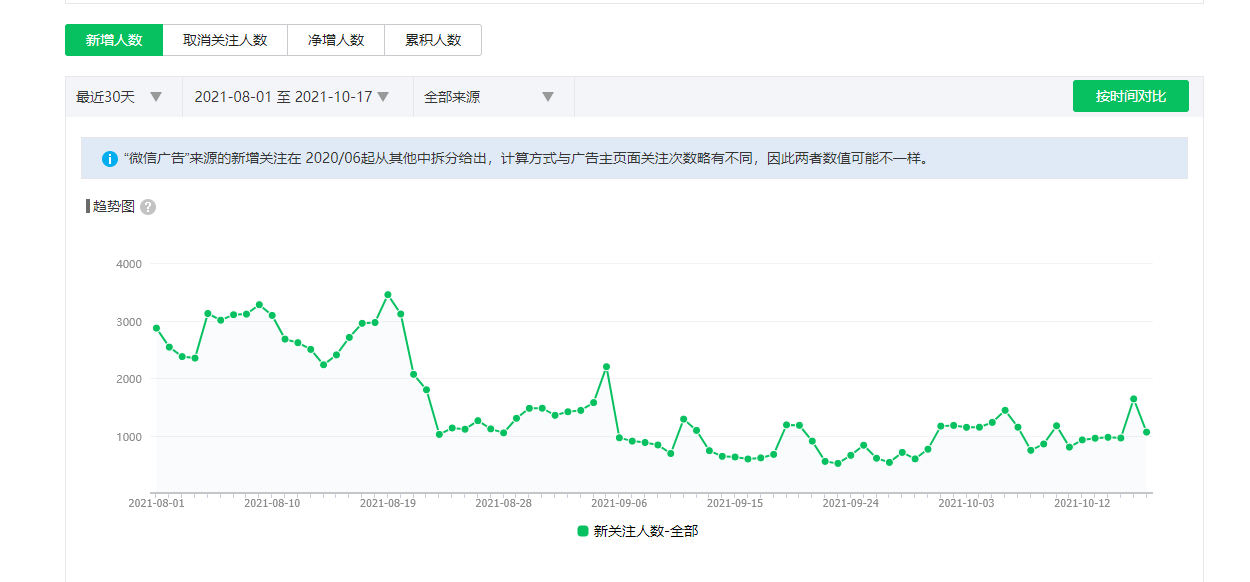
Task: Click the 2021-08-01 至 2021-10-17 date text
Action: pyautogui.click(x=283, y=97)
